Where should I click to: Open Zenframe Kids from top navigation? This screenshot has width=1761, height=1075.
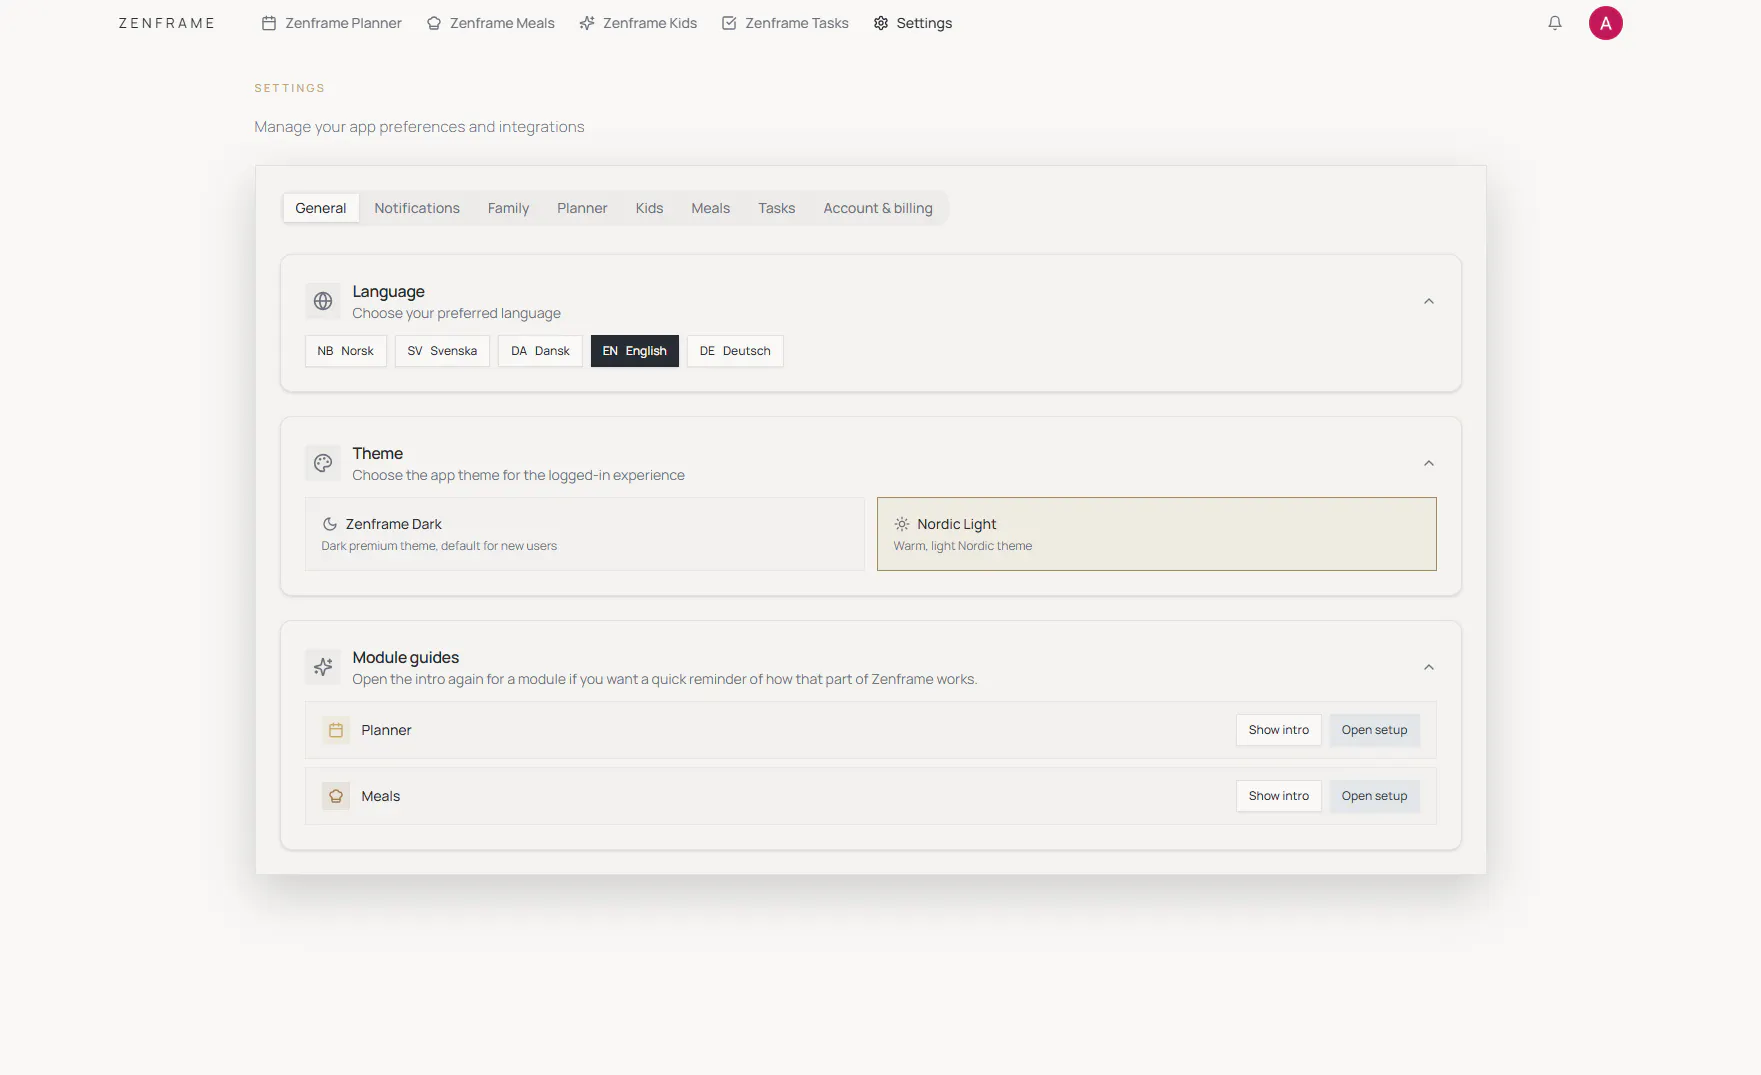(638, 23)
